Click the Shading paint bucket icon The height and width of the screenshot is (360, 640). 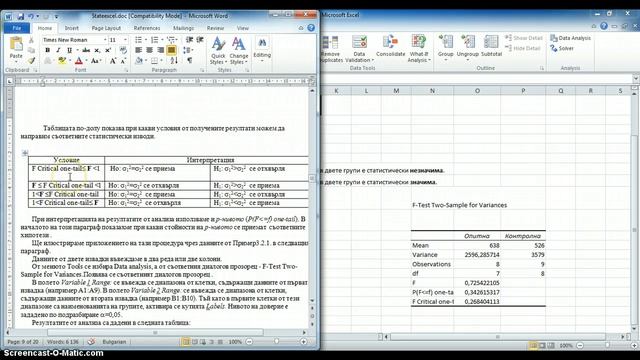(x=139, y=61)
